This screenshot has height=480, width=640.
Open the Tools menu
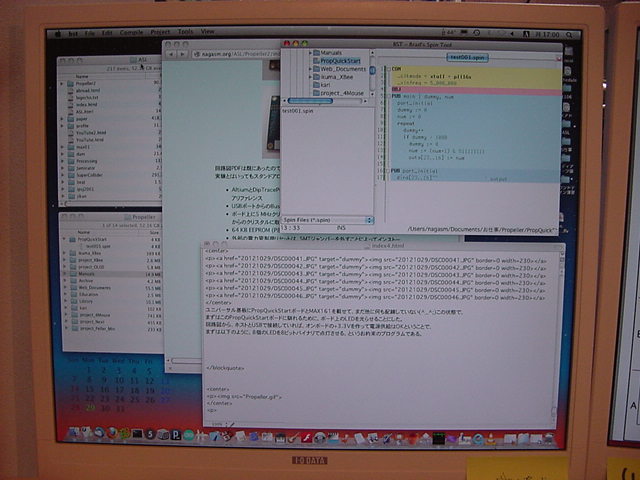[185, 31]
